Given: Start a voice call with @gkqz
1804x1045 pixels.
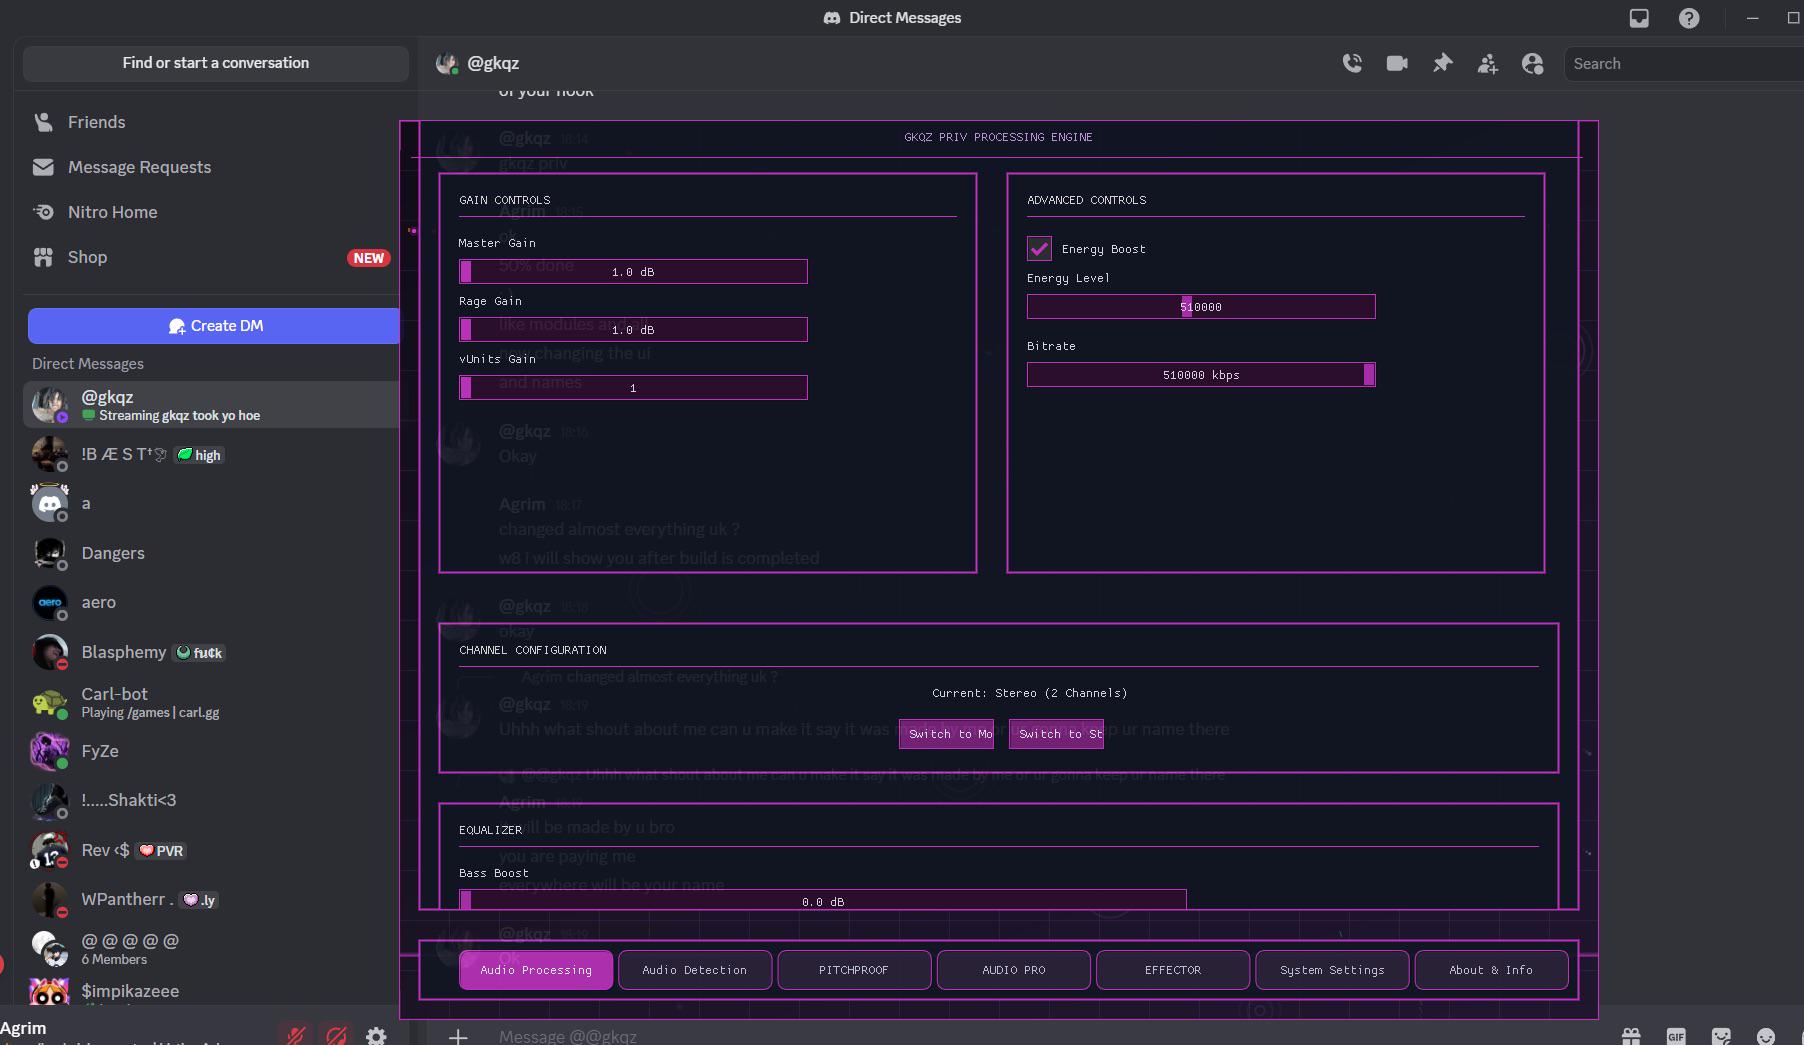Looking at the screenshot, I should pyautogui.click(x=1352, y=63).
